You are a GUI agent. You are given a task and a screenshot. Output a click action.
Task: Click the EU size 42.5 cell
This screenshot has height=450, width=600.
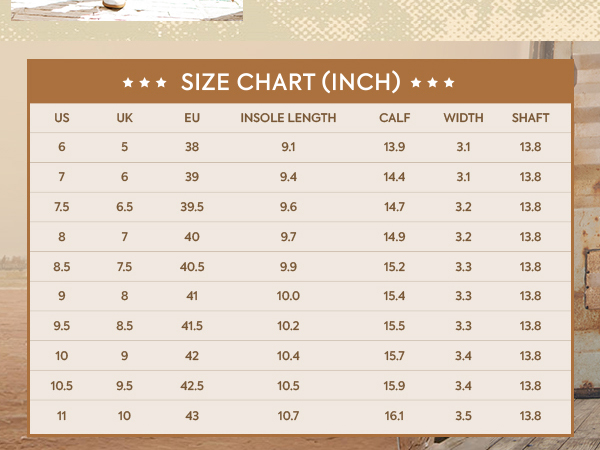pyautogui.click(x=193, y=386)
